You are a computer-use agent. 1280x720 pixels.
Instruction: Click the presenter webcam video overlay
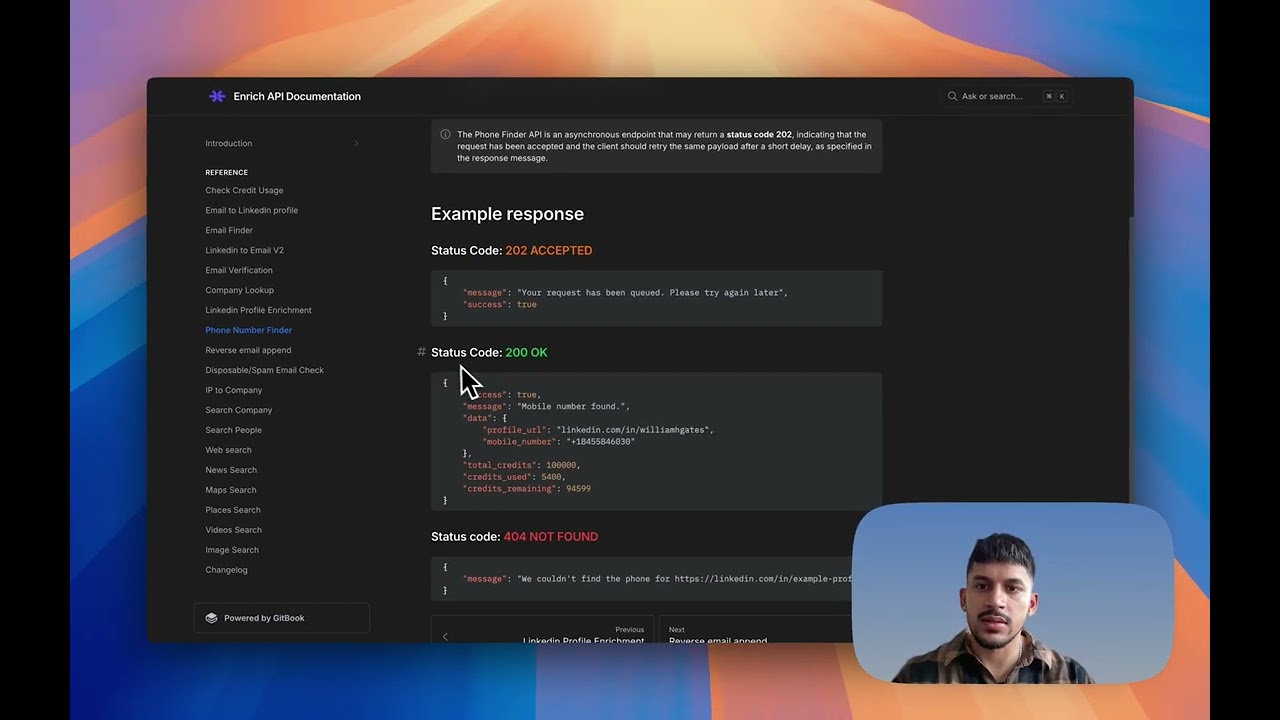(x=1011, y=593)
